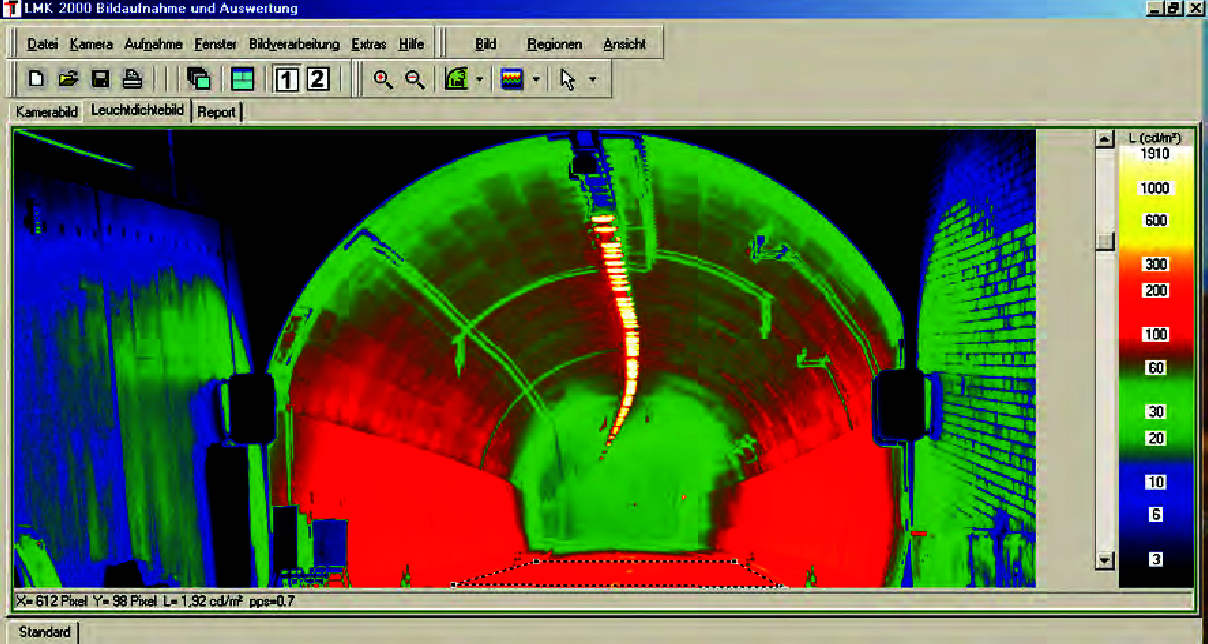This screenshot has height=644, width=1208.
Task: Click the tile windows icon
Action: point(242,79)
